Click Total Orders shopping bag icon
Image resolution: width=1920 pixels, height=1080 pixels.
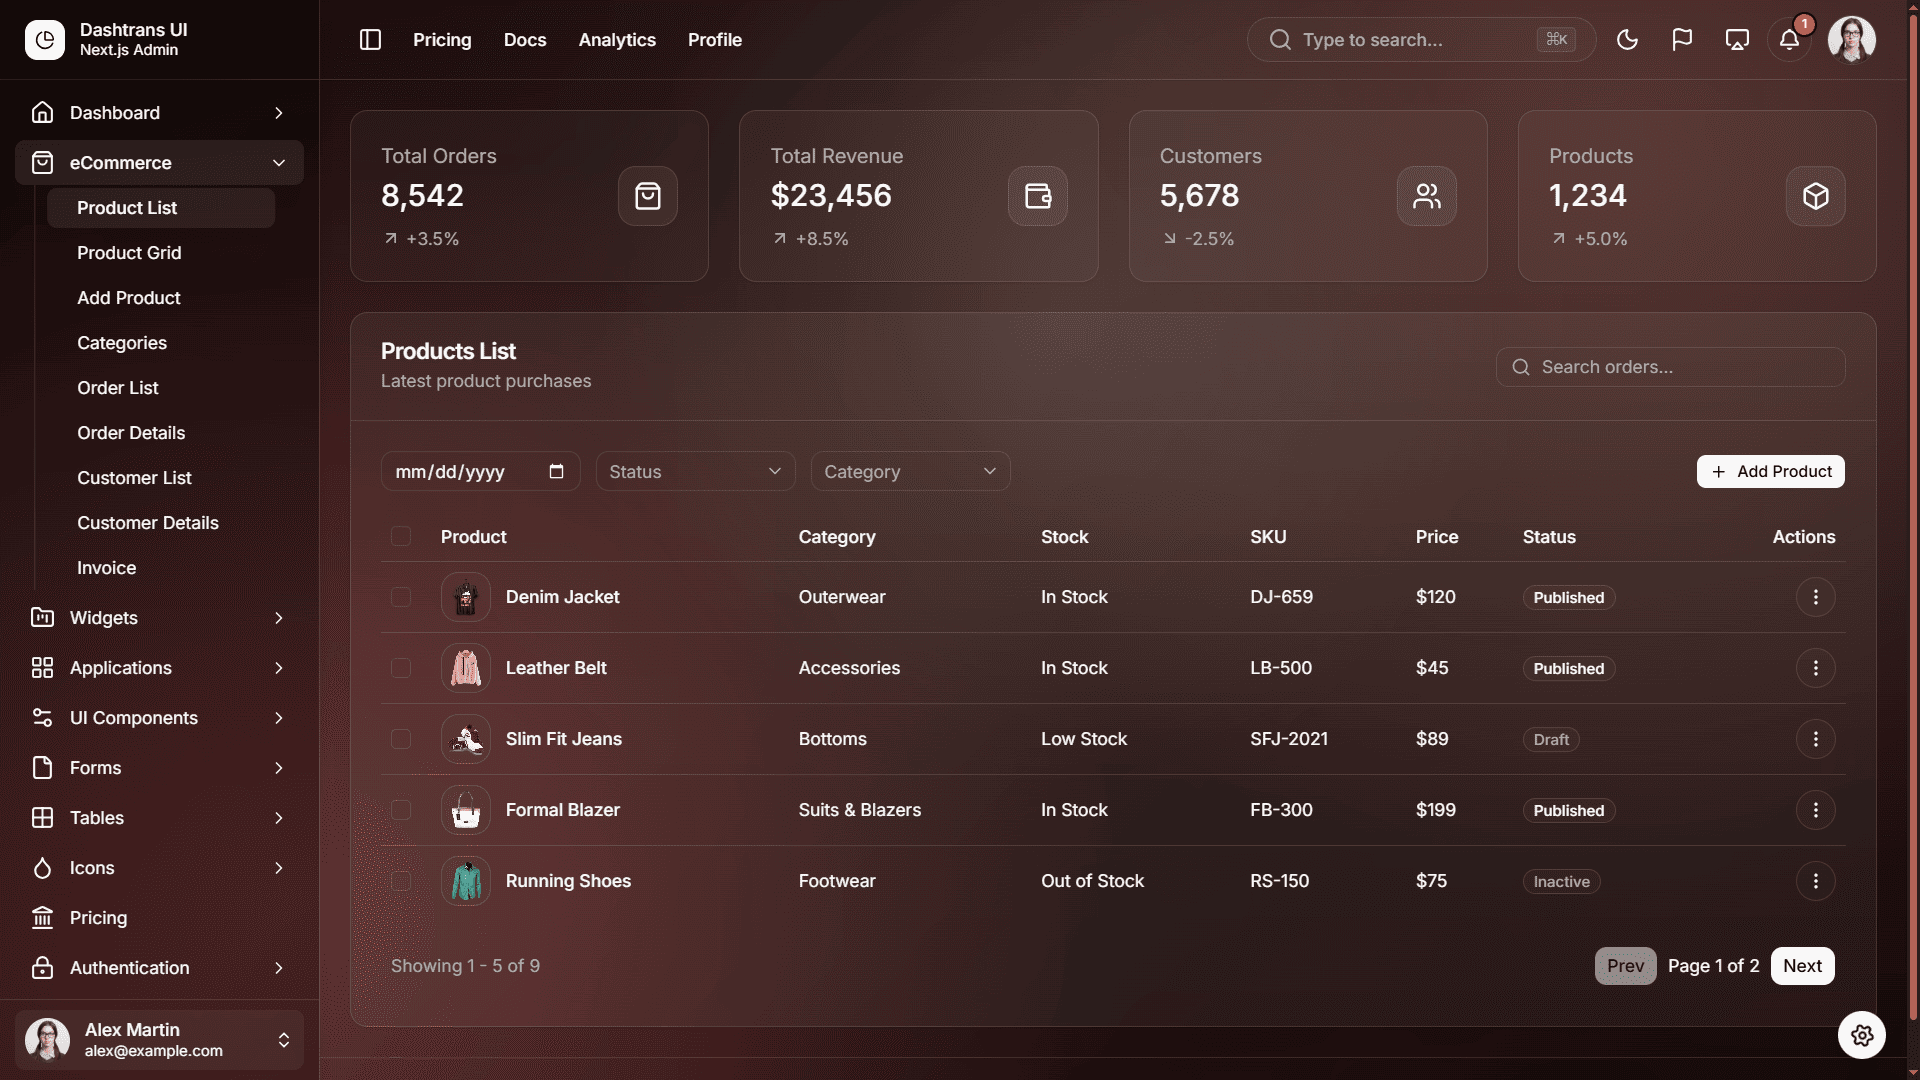[x=648, y=196]
